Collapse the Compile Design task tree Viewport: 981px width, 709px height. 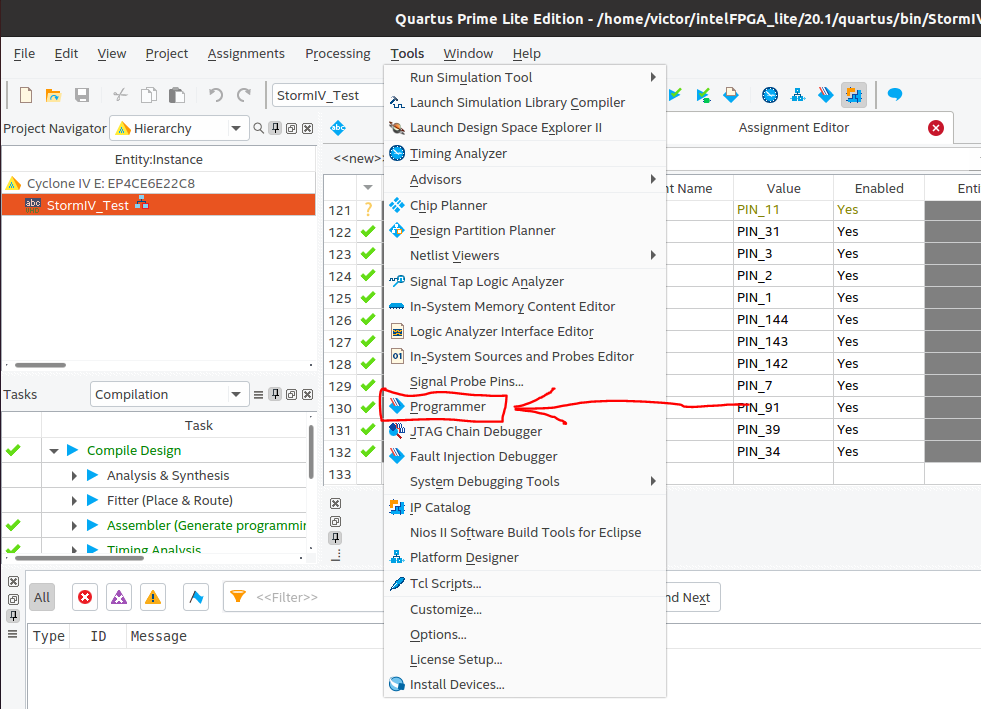54,451
